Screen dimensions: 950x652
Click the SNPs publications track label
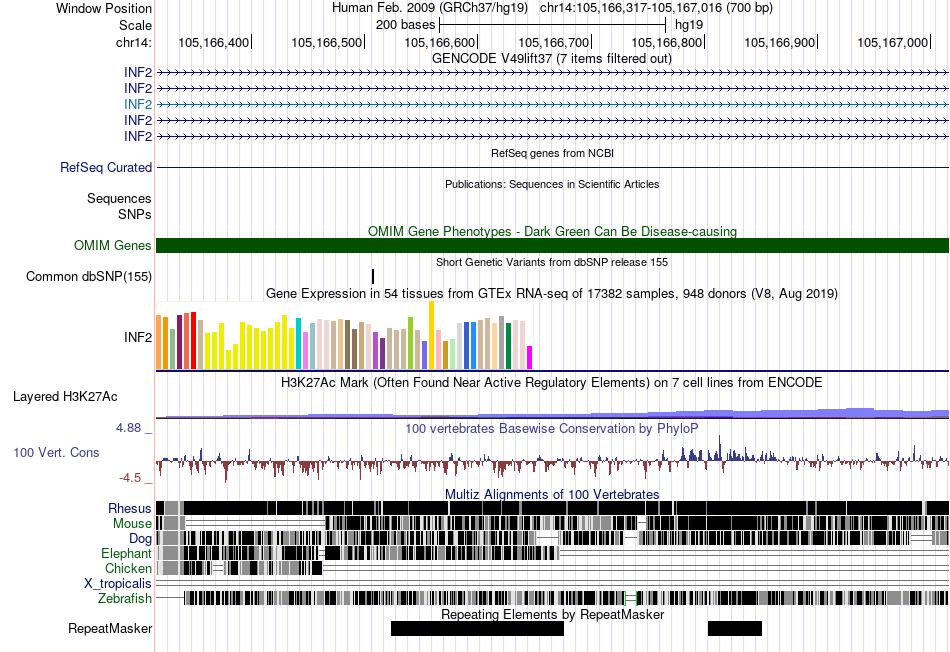pyautogui.click(x=135, y=214)
